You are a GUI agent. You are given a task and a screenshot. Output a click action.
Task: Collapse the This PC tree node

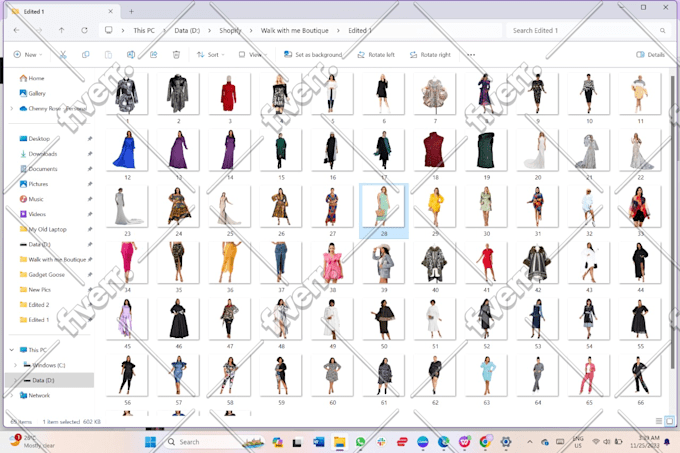tap(12, 350)
